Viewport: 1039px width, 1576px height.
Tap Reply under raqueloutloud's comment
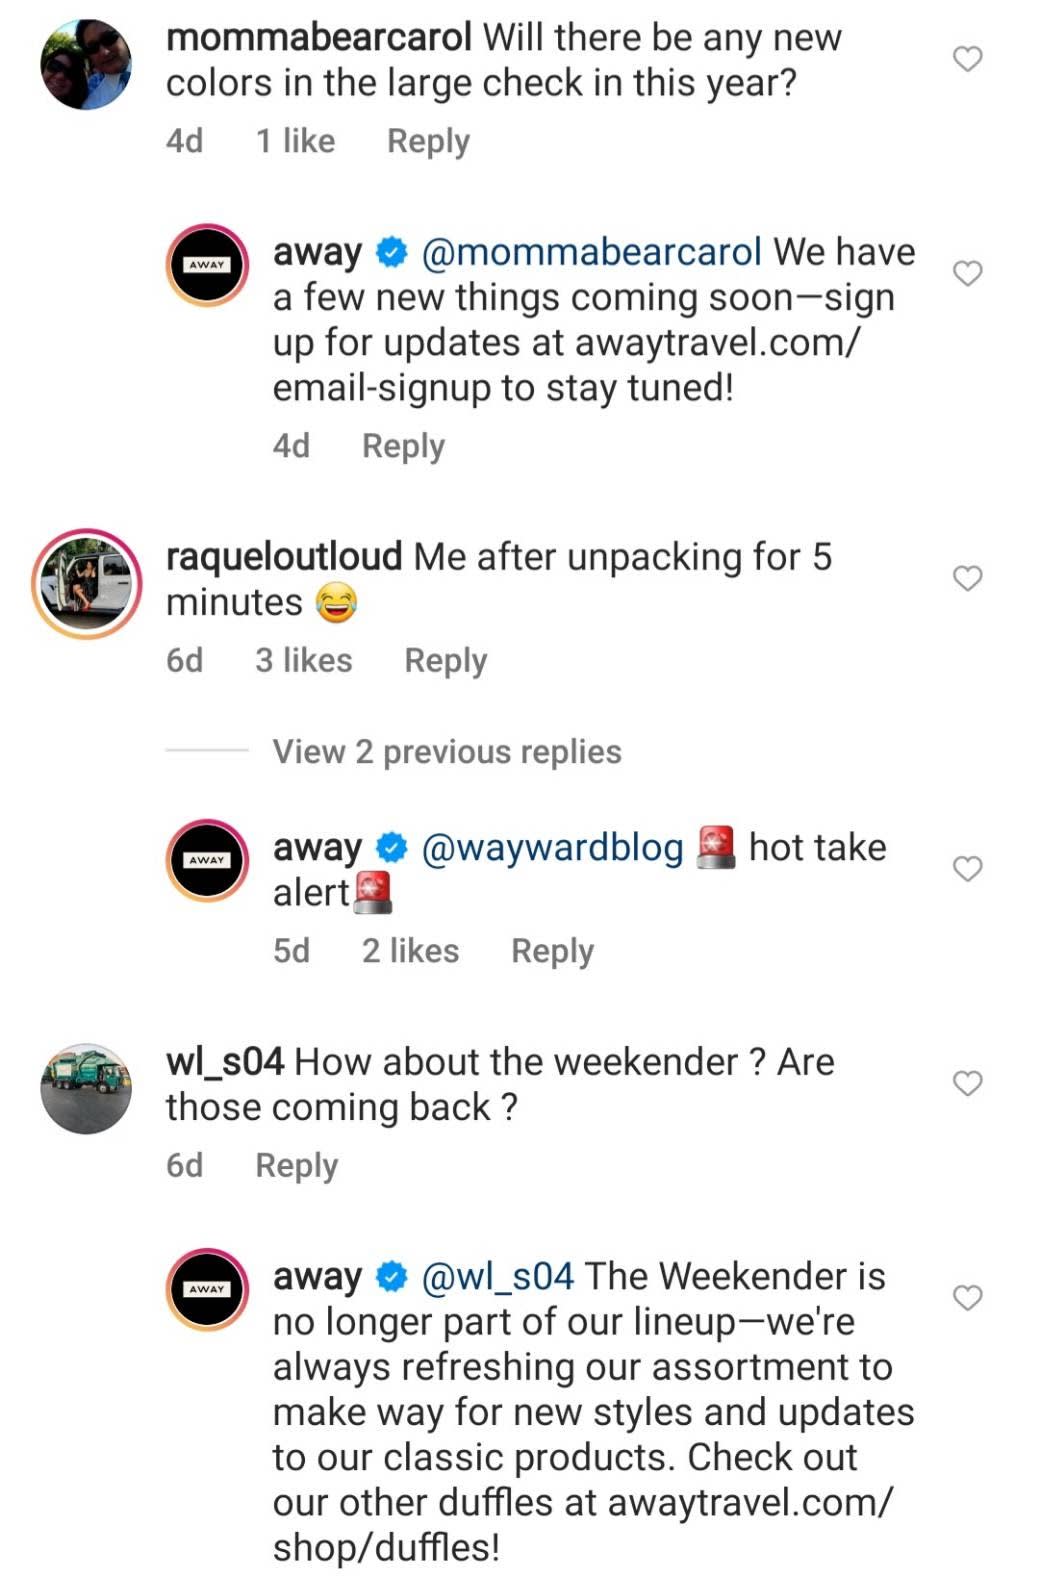446,659
